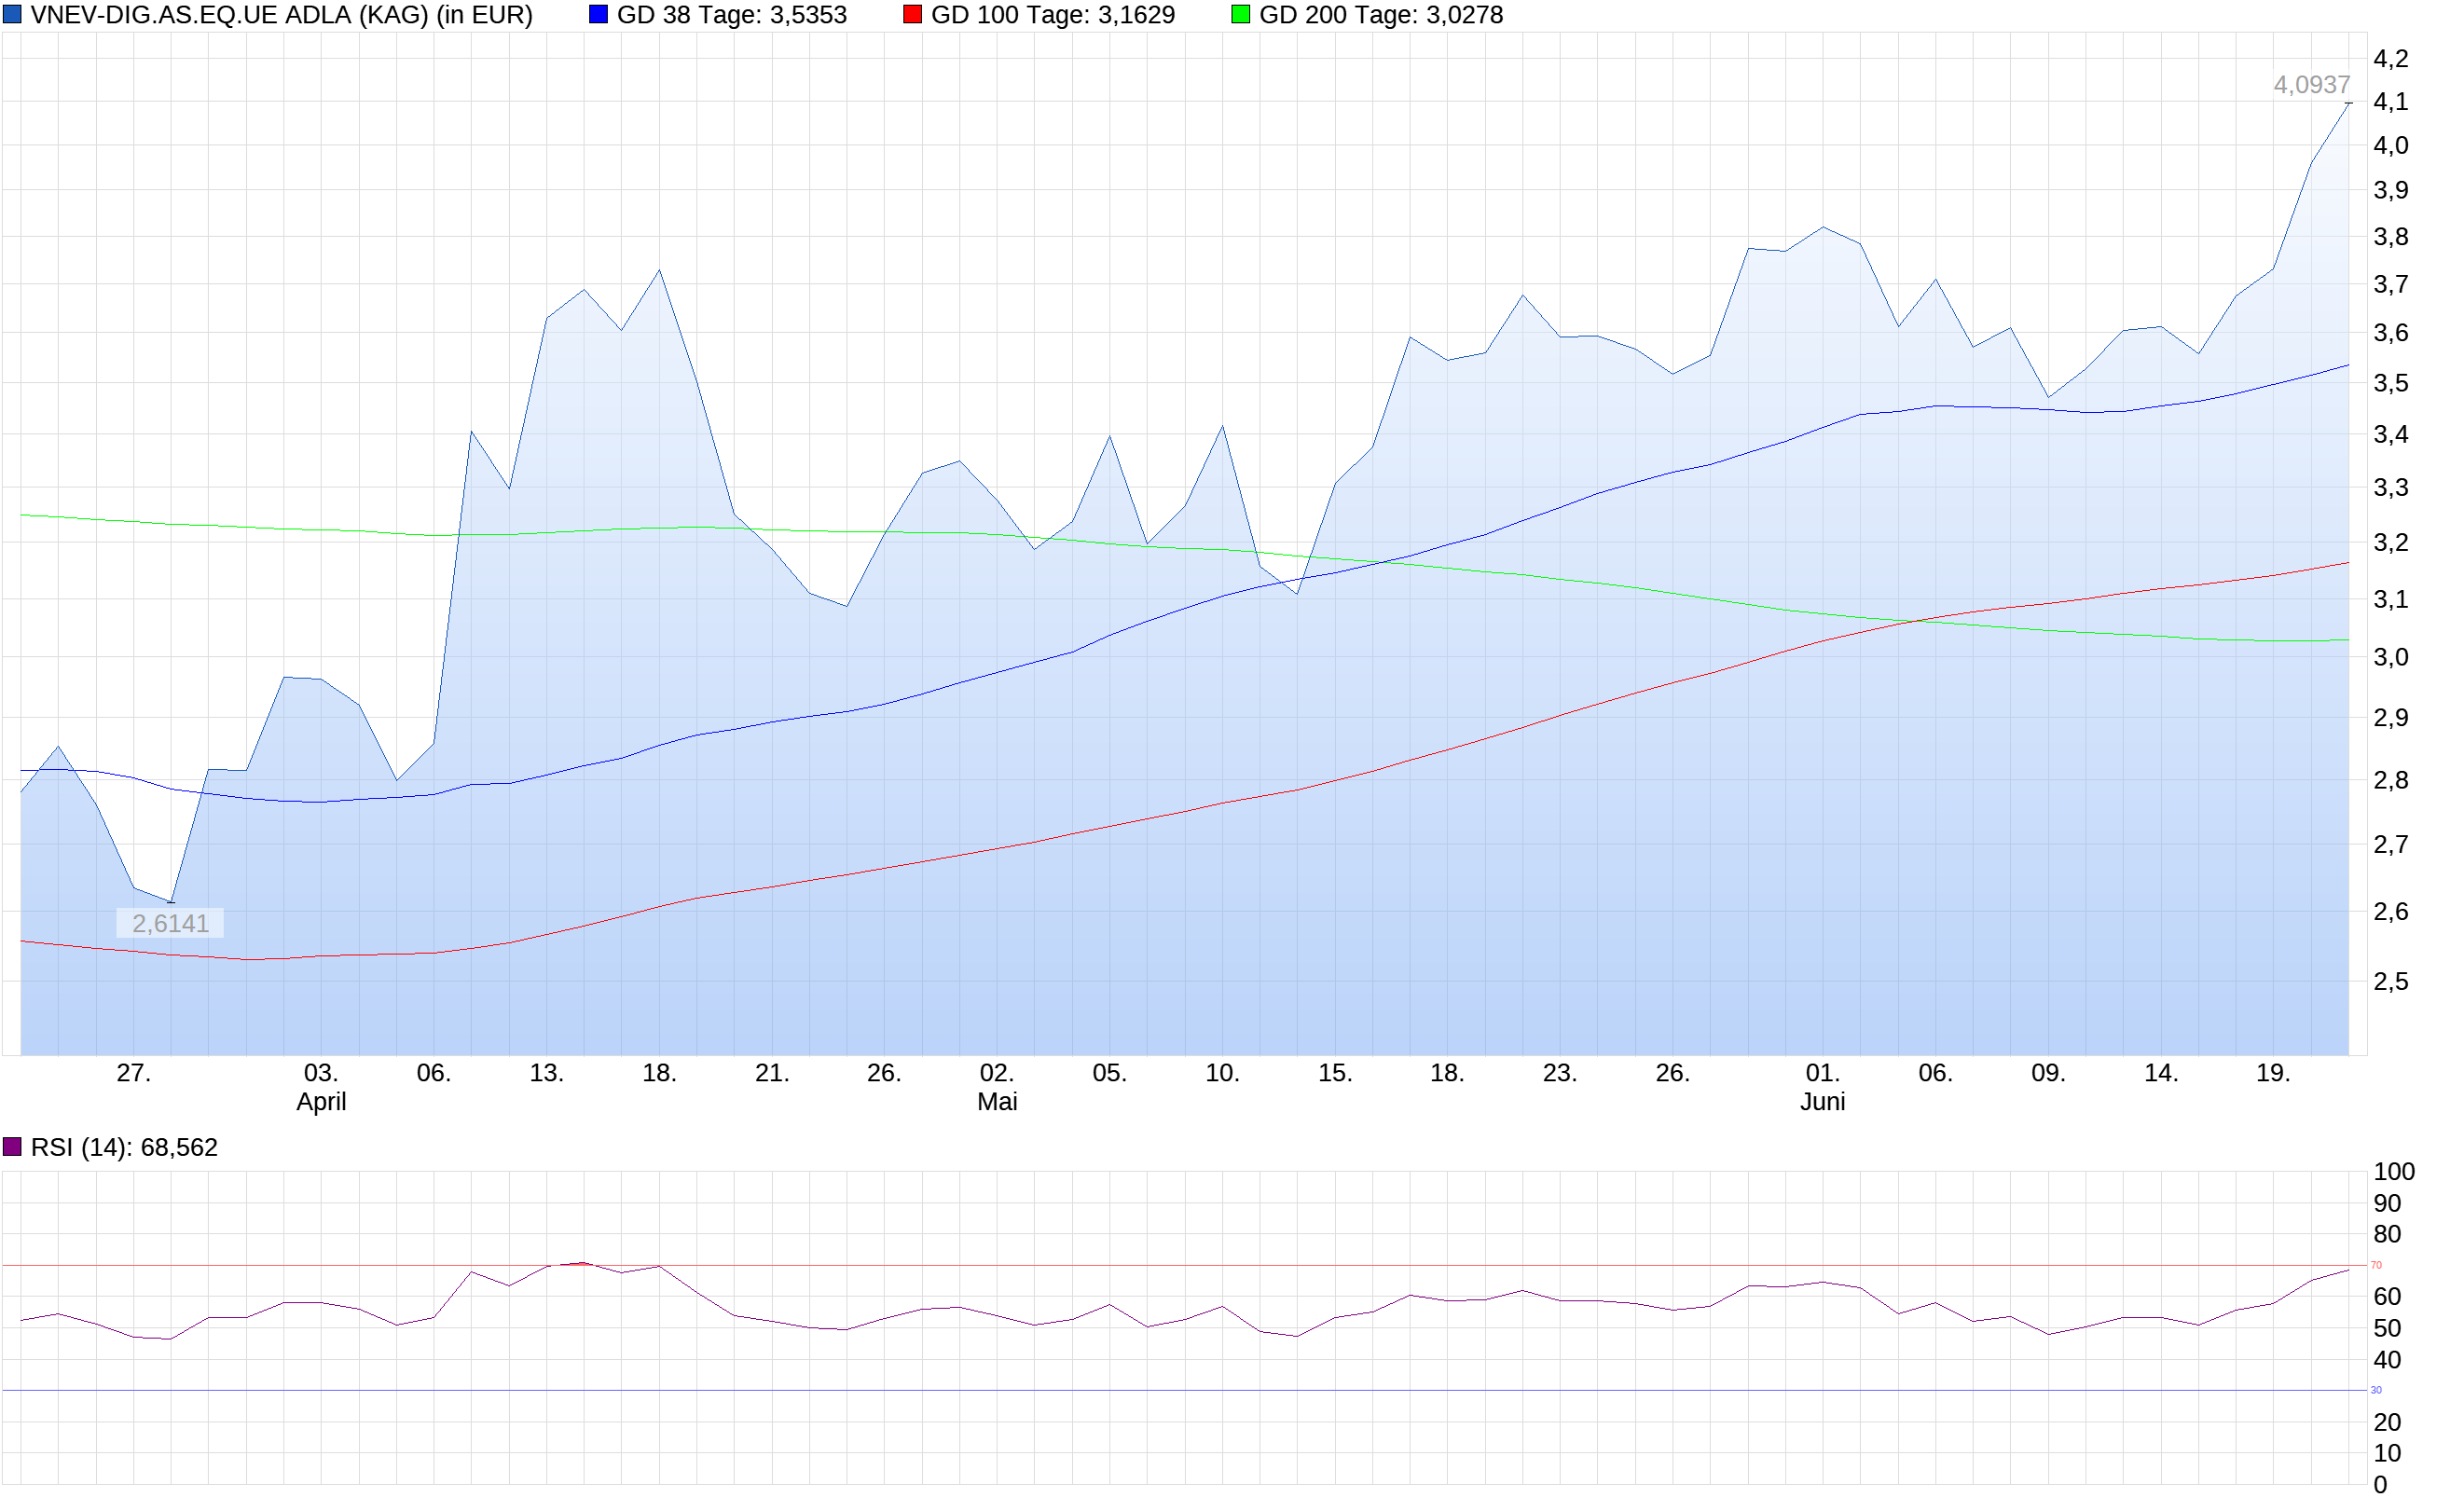The width and height of the screenshot is (2464, 1511).
Task: Click the blue VNEV-DIG.AS.EQ.UE ADLA legend swatch
Action: [14, 14]
